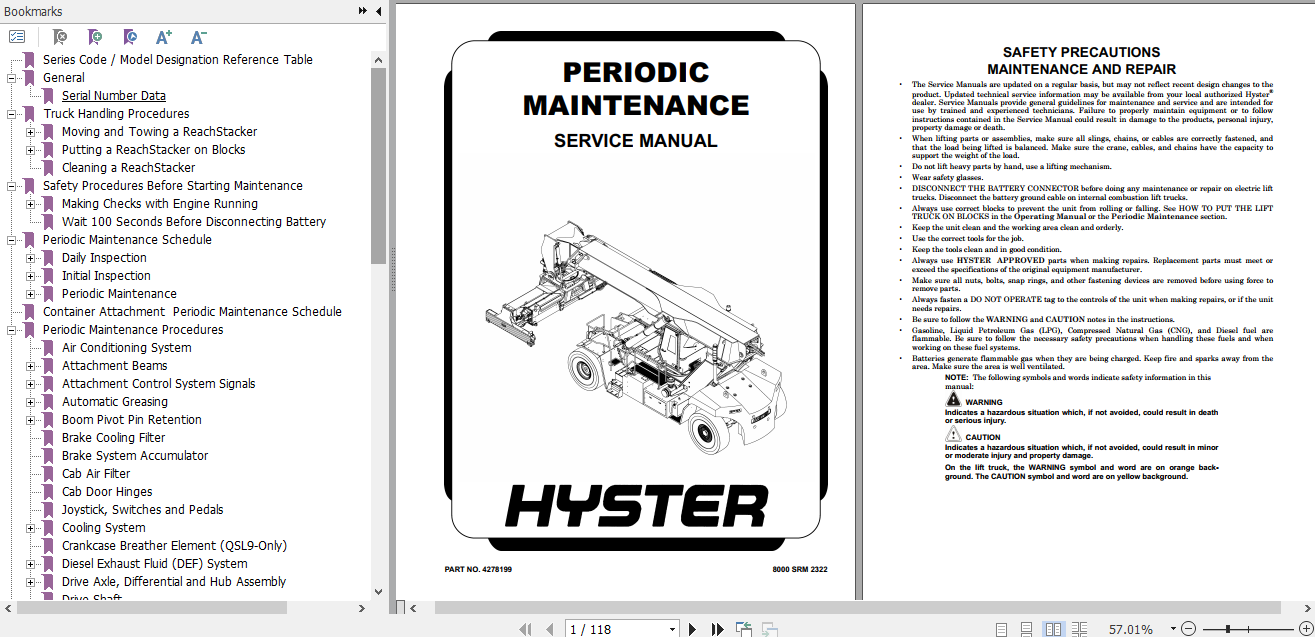
Task: Increase text size with the A+ icon
Action: point(163,36)
